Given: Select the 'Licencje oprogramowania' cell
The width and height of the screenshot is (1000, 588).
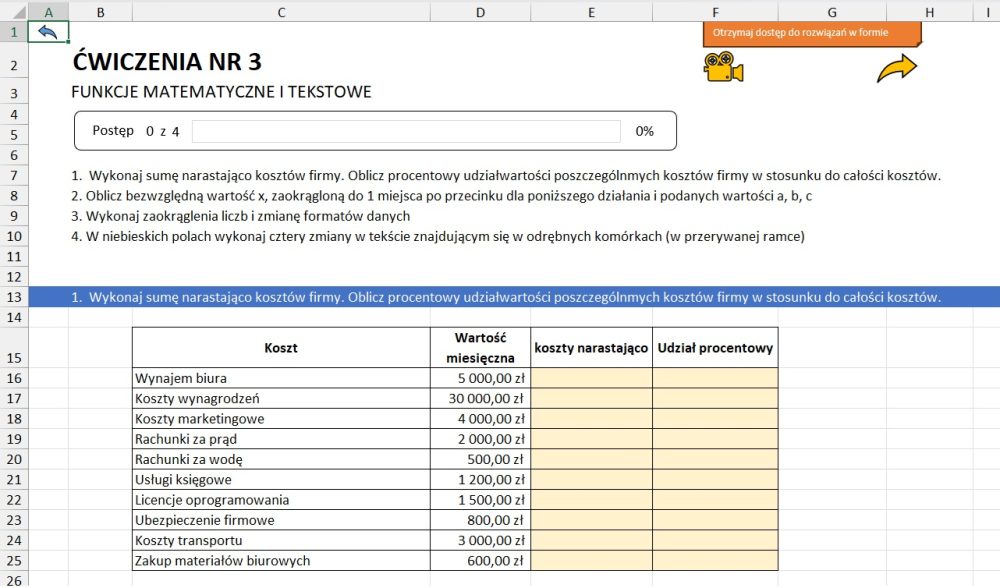Looking at the screenshot, I should [x=281, y=500].
